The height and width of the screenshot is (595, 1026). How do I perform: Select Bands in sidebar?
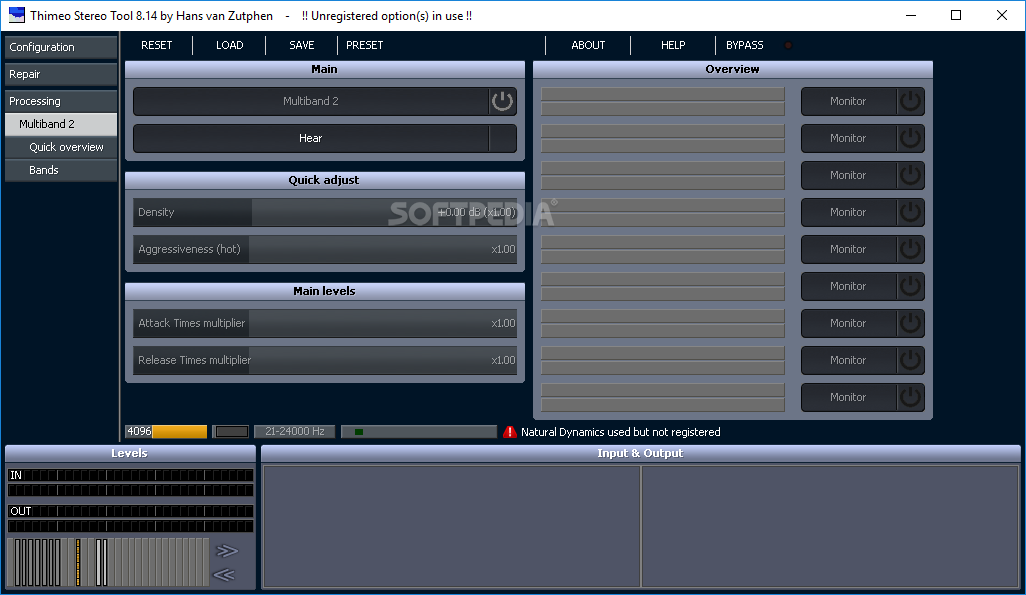(x=61, y=170)
